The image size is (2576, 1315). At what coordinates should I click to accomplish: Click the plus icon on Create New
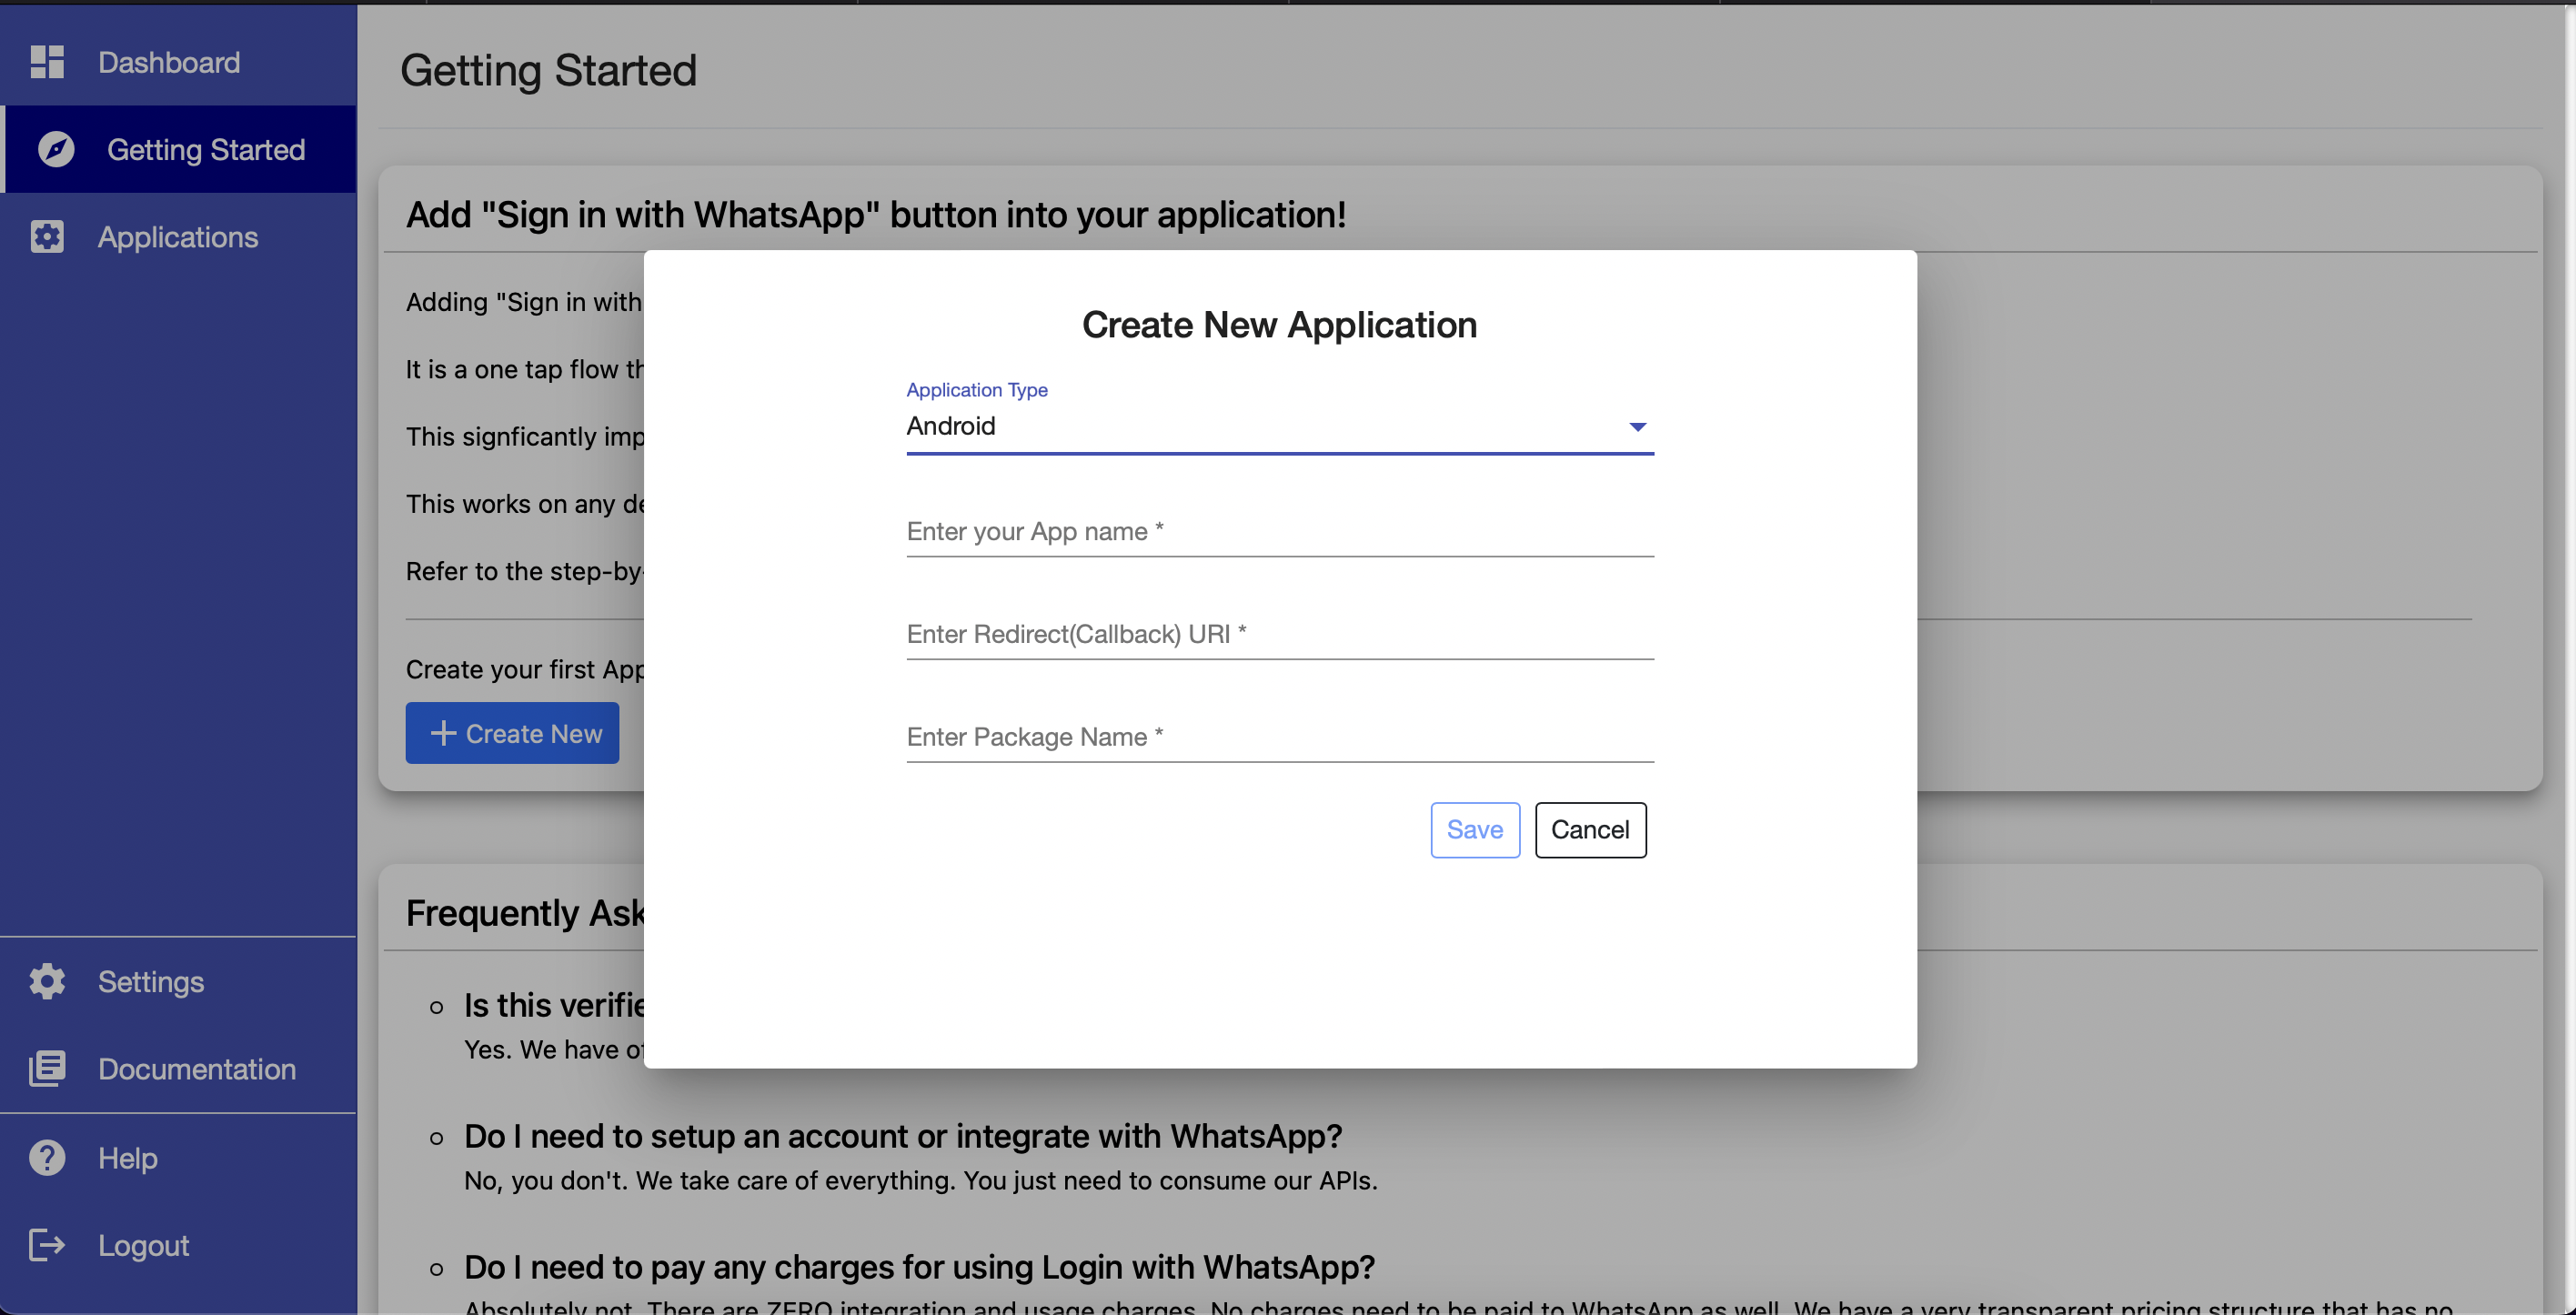pyautogui.click(x=443, y=733)
